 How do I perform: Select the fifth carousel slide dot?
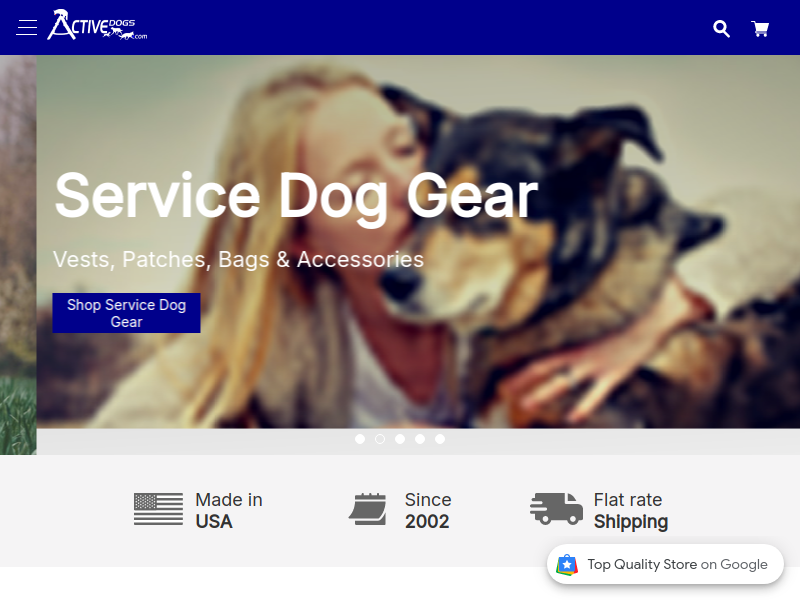440,439
